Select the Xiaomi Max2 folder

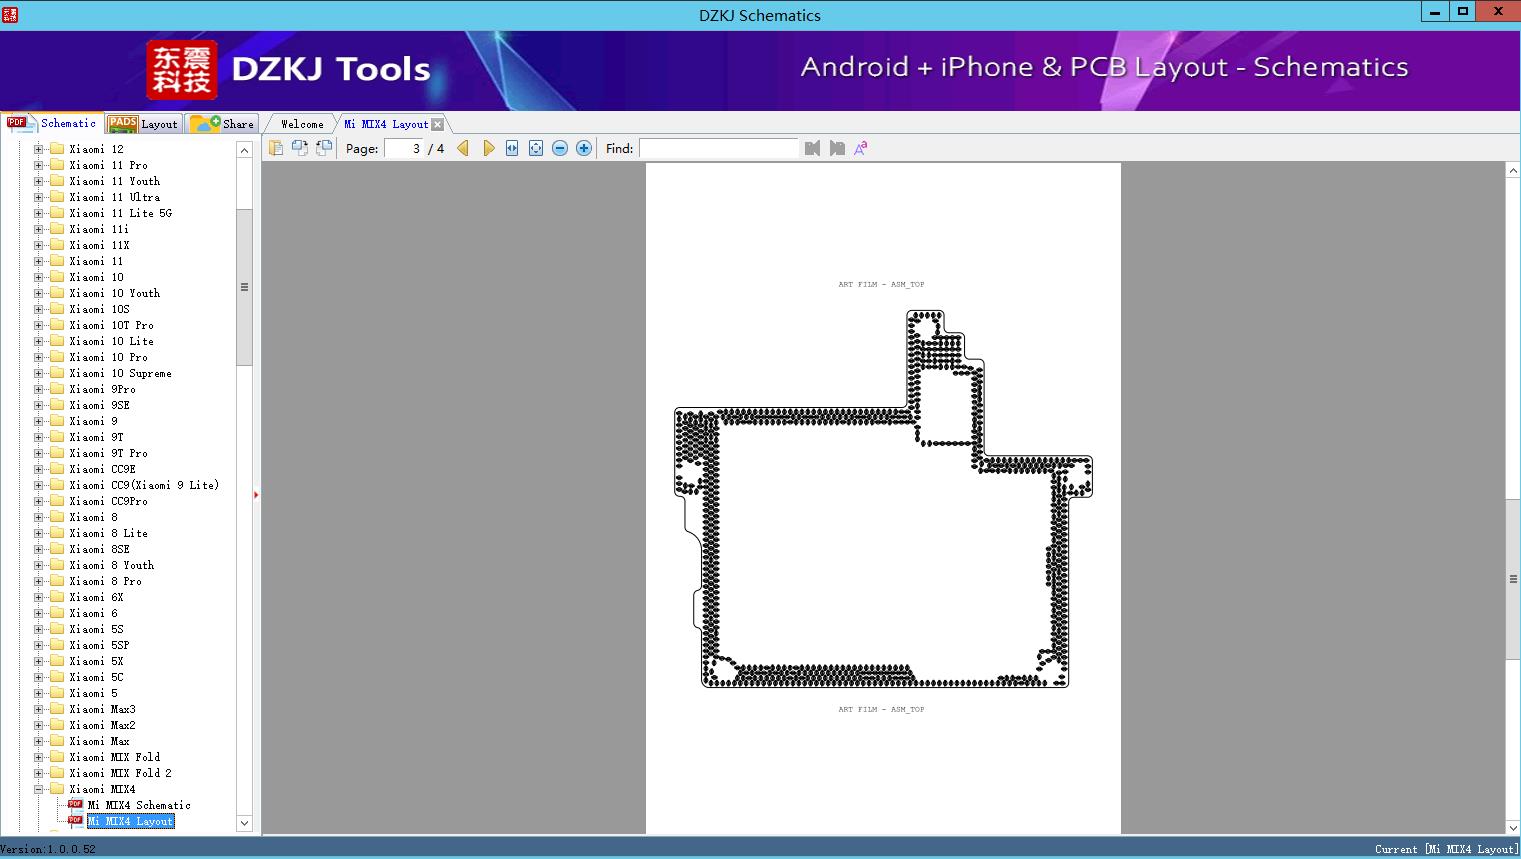[103, 725]
